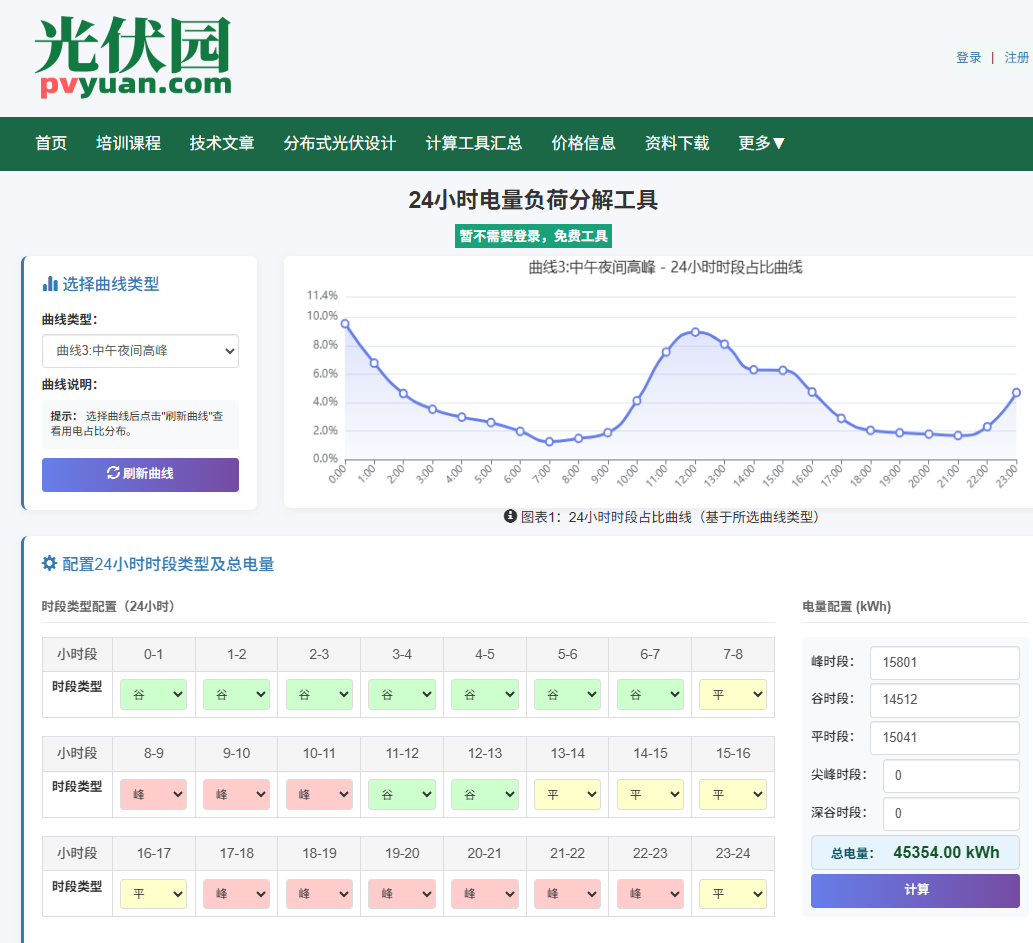This screenshot has height=943, width=1033.
Task: Change the 7-8 时段类型 dropdown
Action: pos(732,694)
